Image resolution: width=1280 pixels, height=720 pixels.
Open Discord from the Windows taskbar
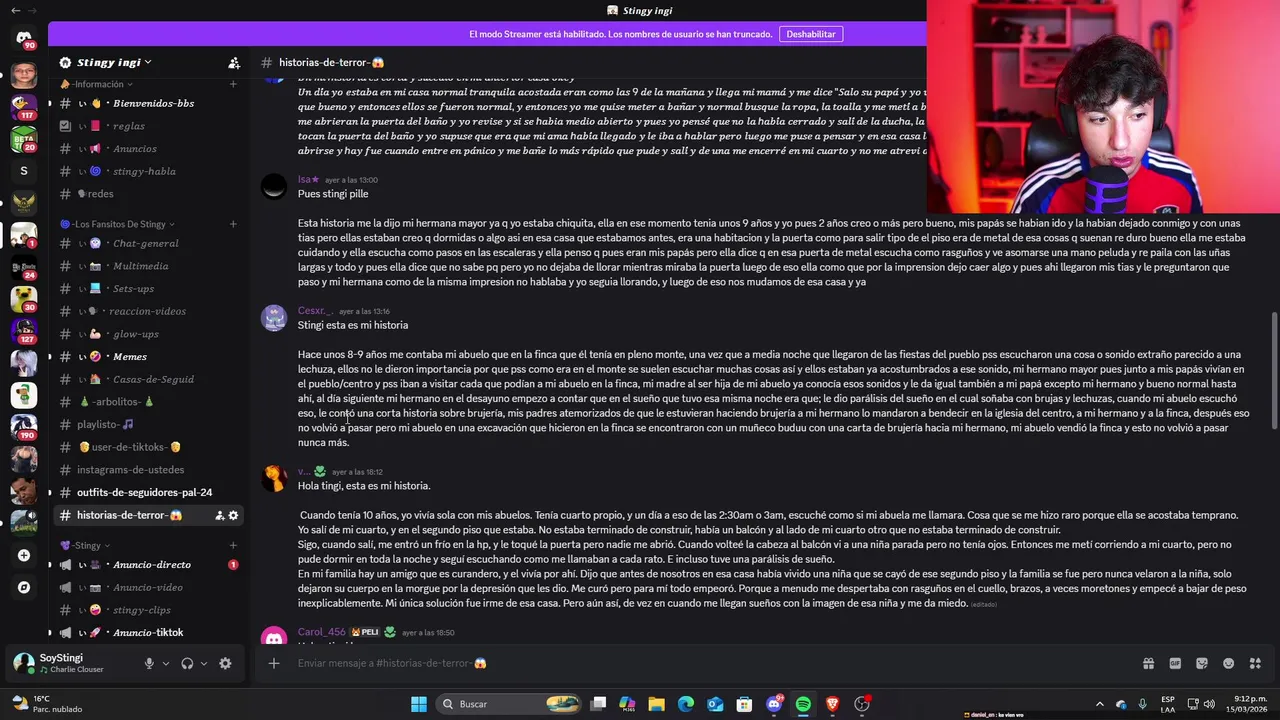774,704
